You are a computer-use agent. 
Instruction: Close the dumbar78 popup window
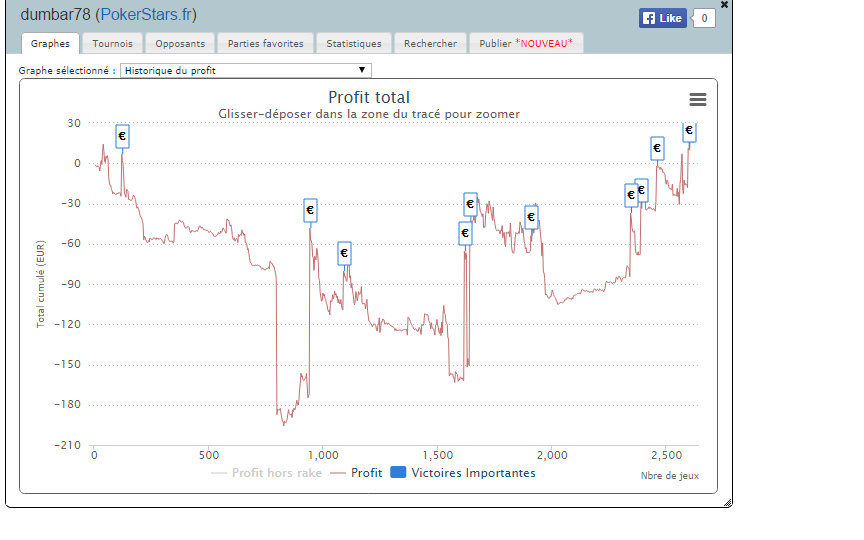click(725, 4)
